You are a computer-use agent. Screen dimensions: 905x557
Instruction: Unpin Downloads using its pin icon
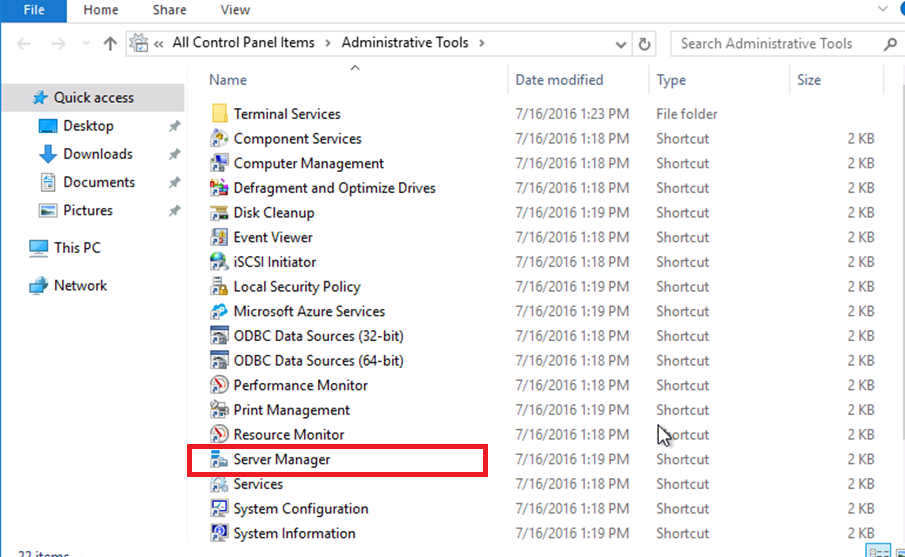[x=174, y=154]
